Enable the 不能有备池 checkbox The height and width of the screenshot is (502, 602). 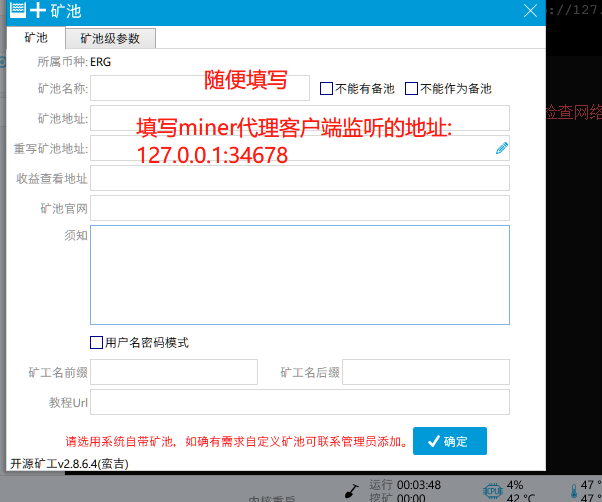click(326, 89)
